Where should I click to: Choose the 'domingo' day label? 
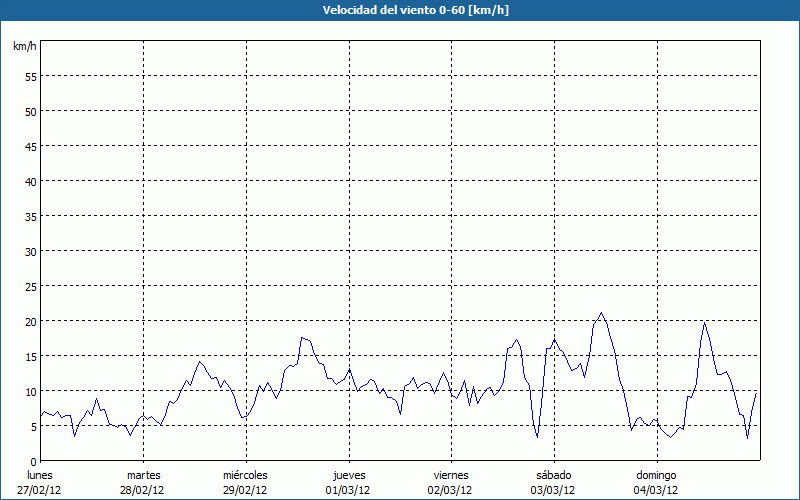tap(655, 475)
